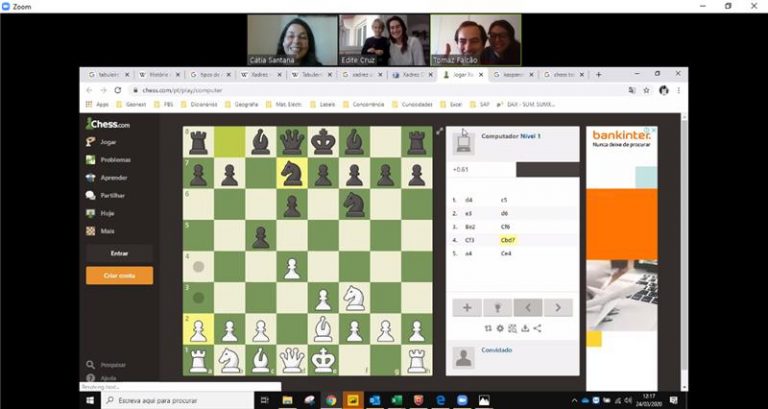
Task: Click the Entrar login button
Action: pos(119,254)
